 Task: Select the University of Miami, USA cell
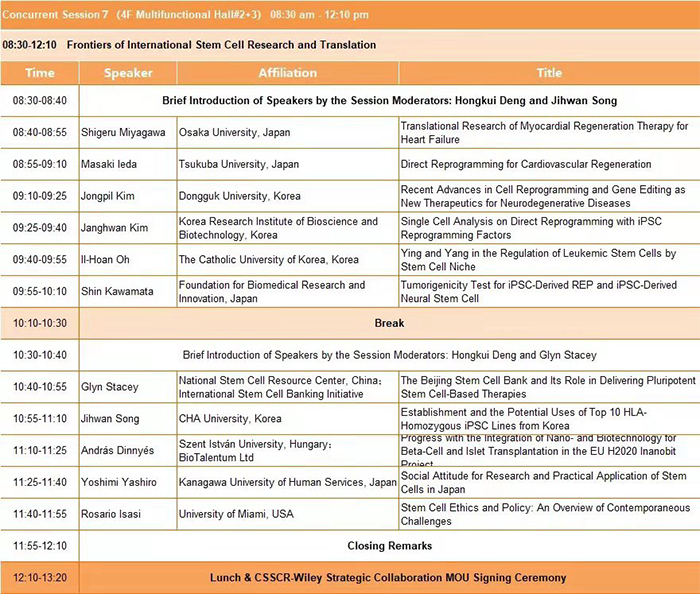238,514
